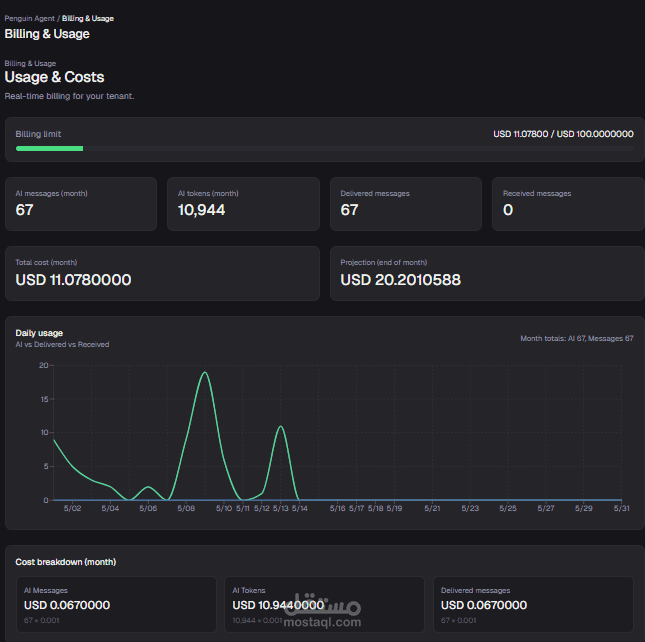Screen dimensions: 645x642
Task: Click the USD 100.0000000 billing limit value
Action: click(x=595, y=134)
